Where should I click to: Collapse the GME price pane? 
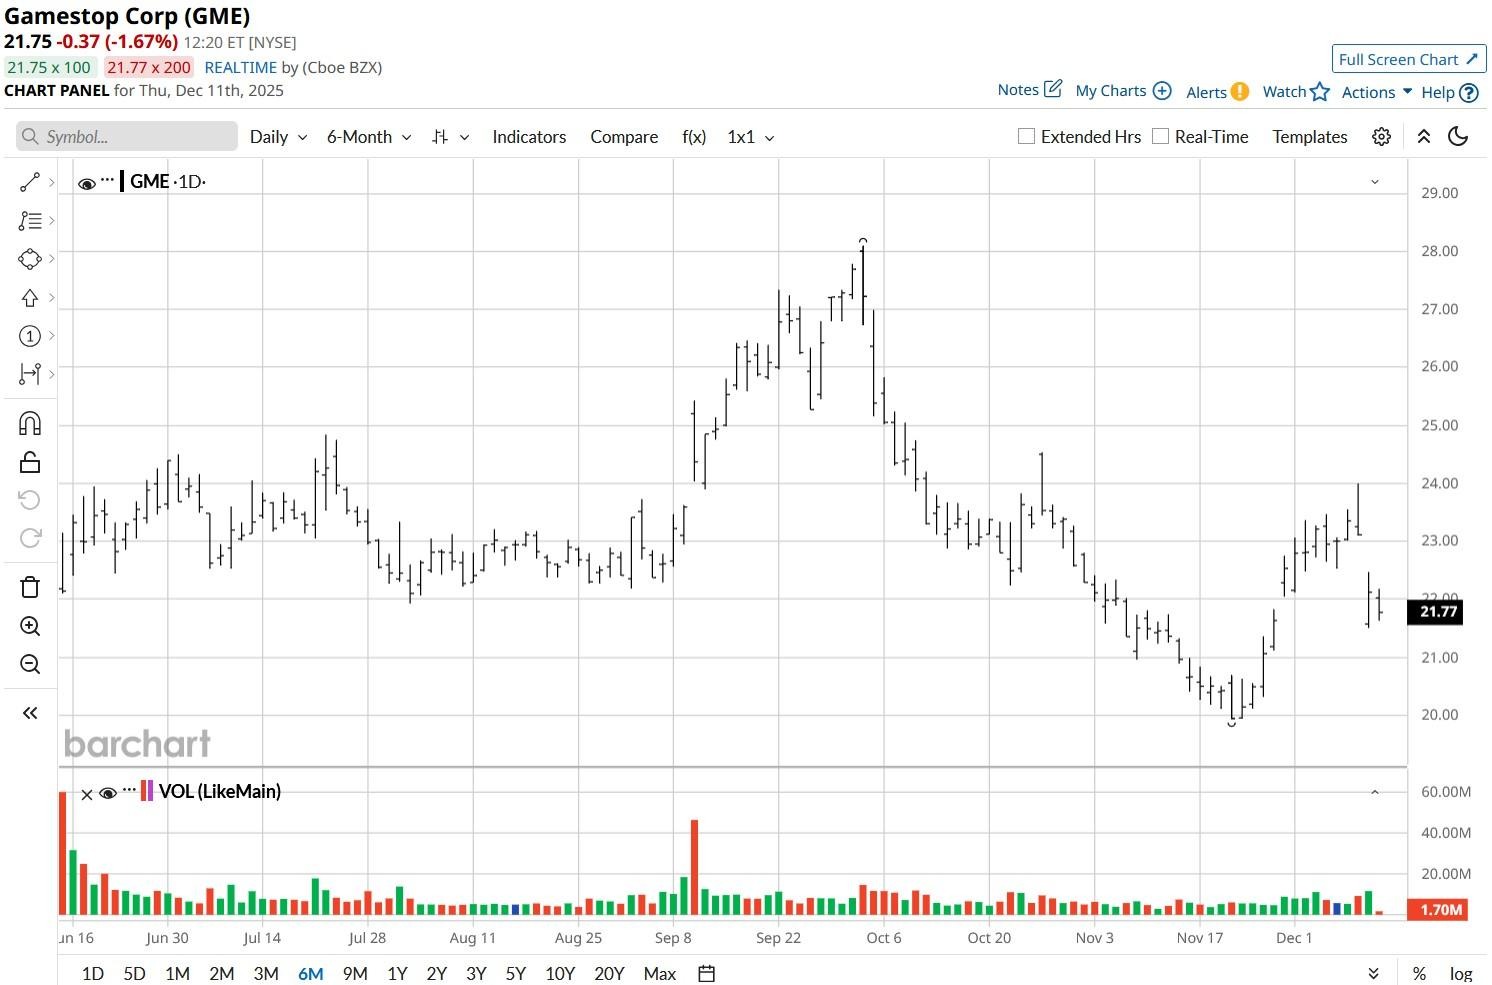1375,182
